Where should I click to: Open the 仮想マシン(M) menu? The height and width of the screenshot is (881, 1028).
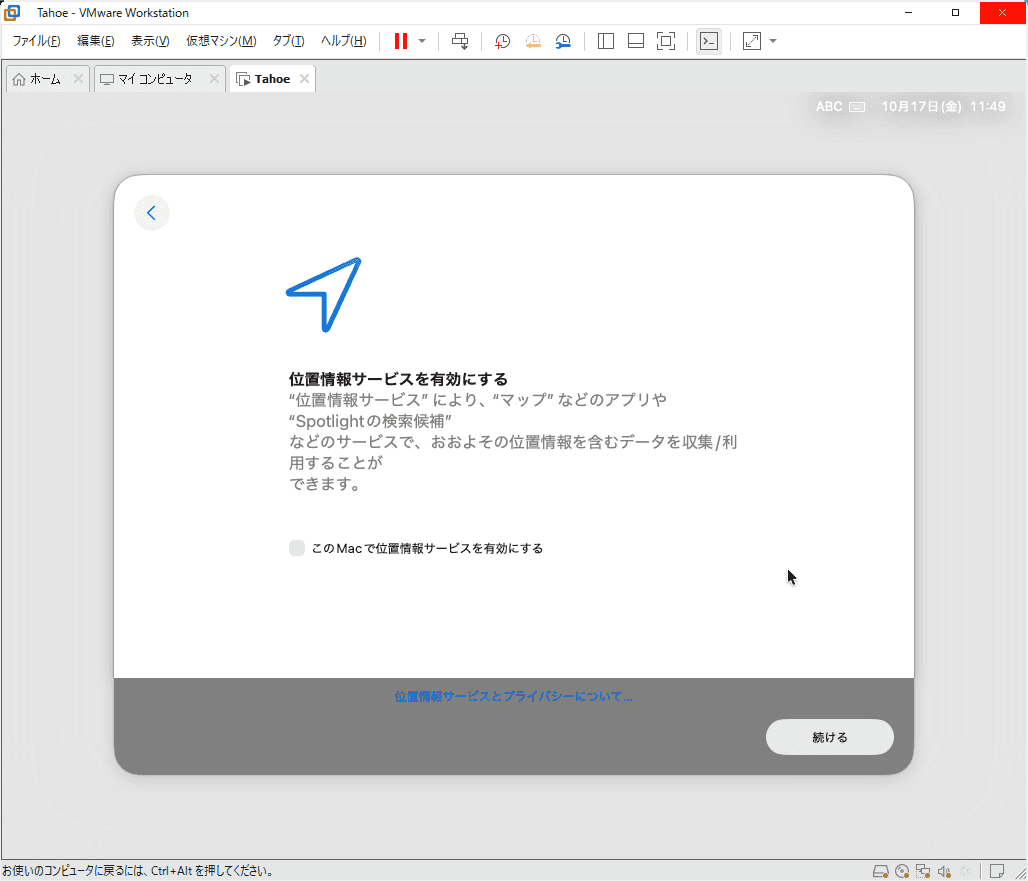coord(221,41)
